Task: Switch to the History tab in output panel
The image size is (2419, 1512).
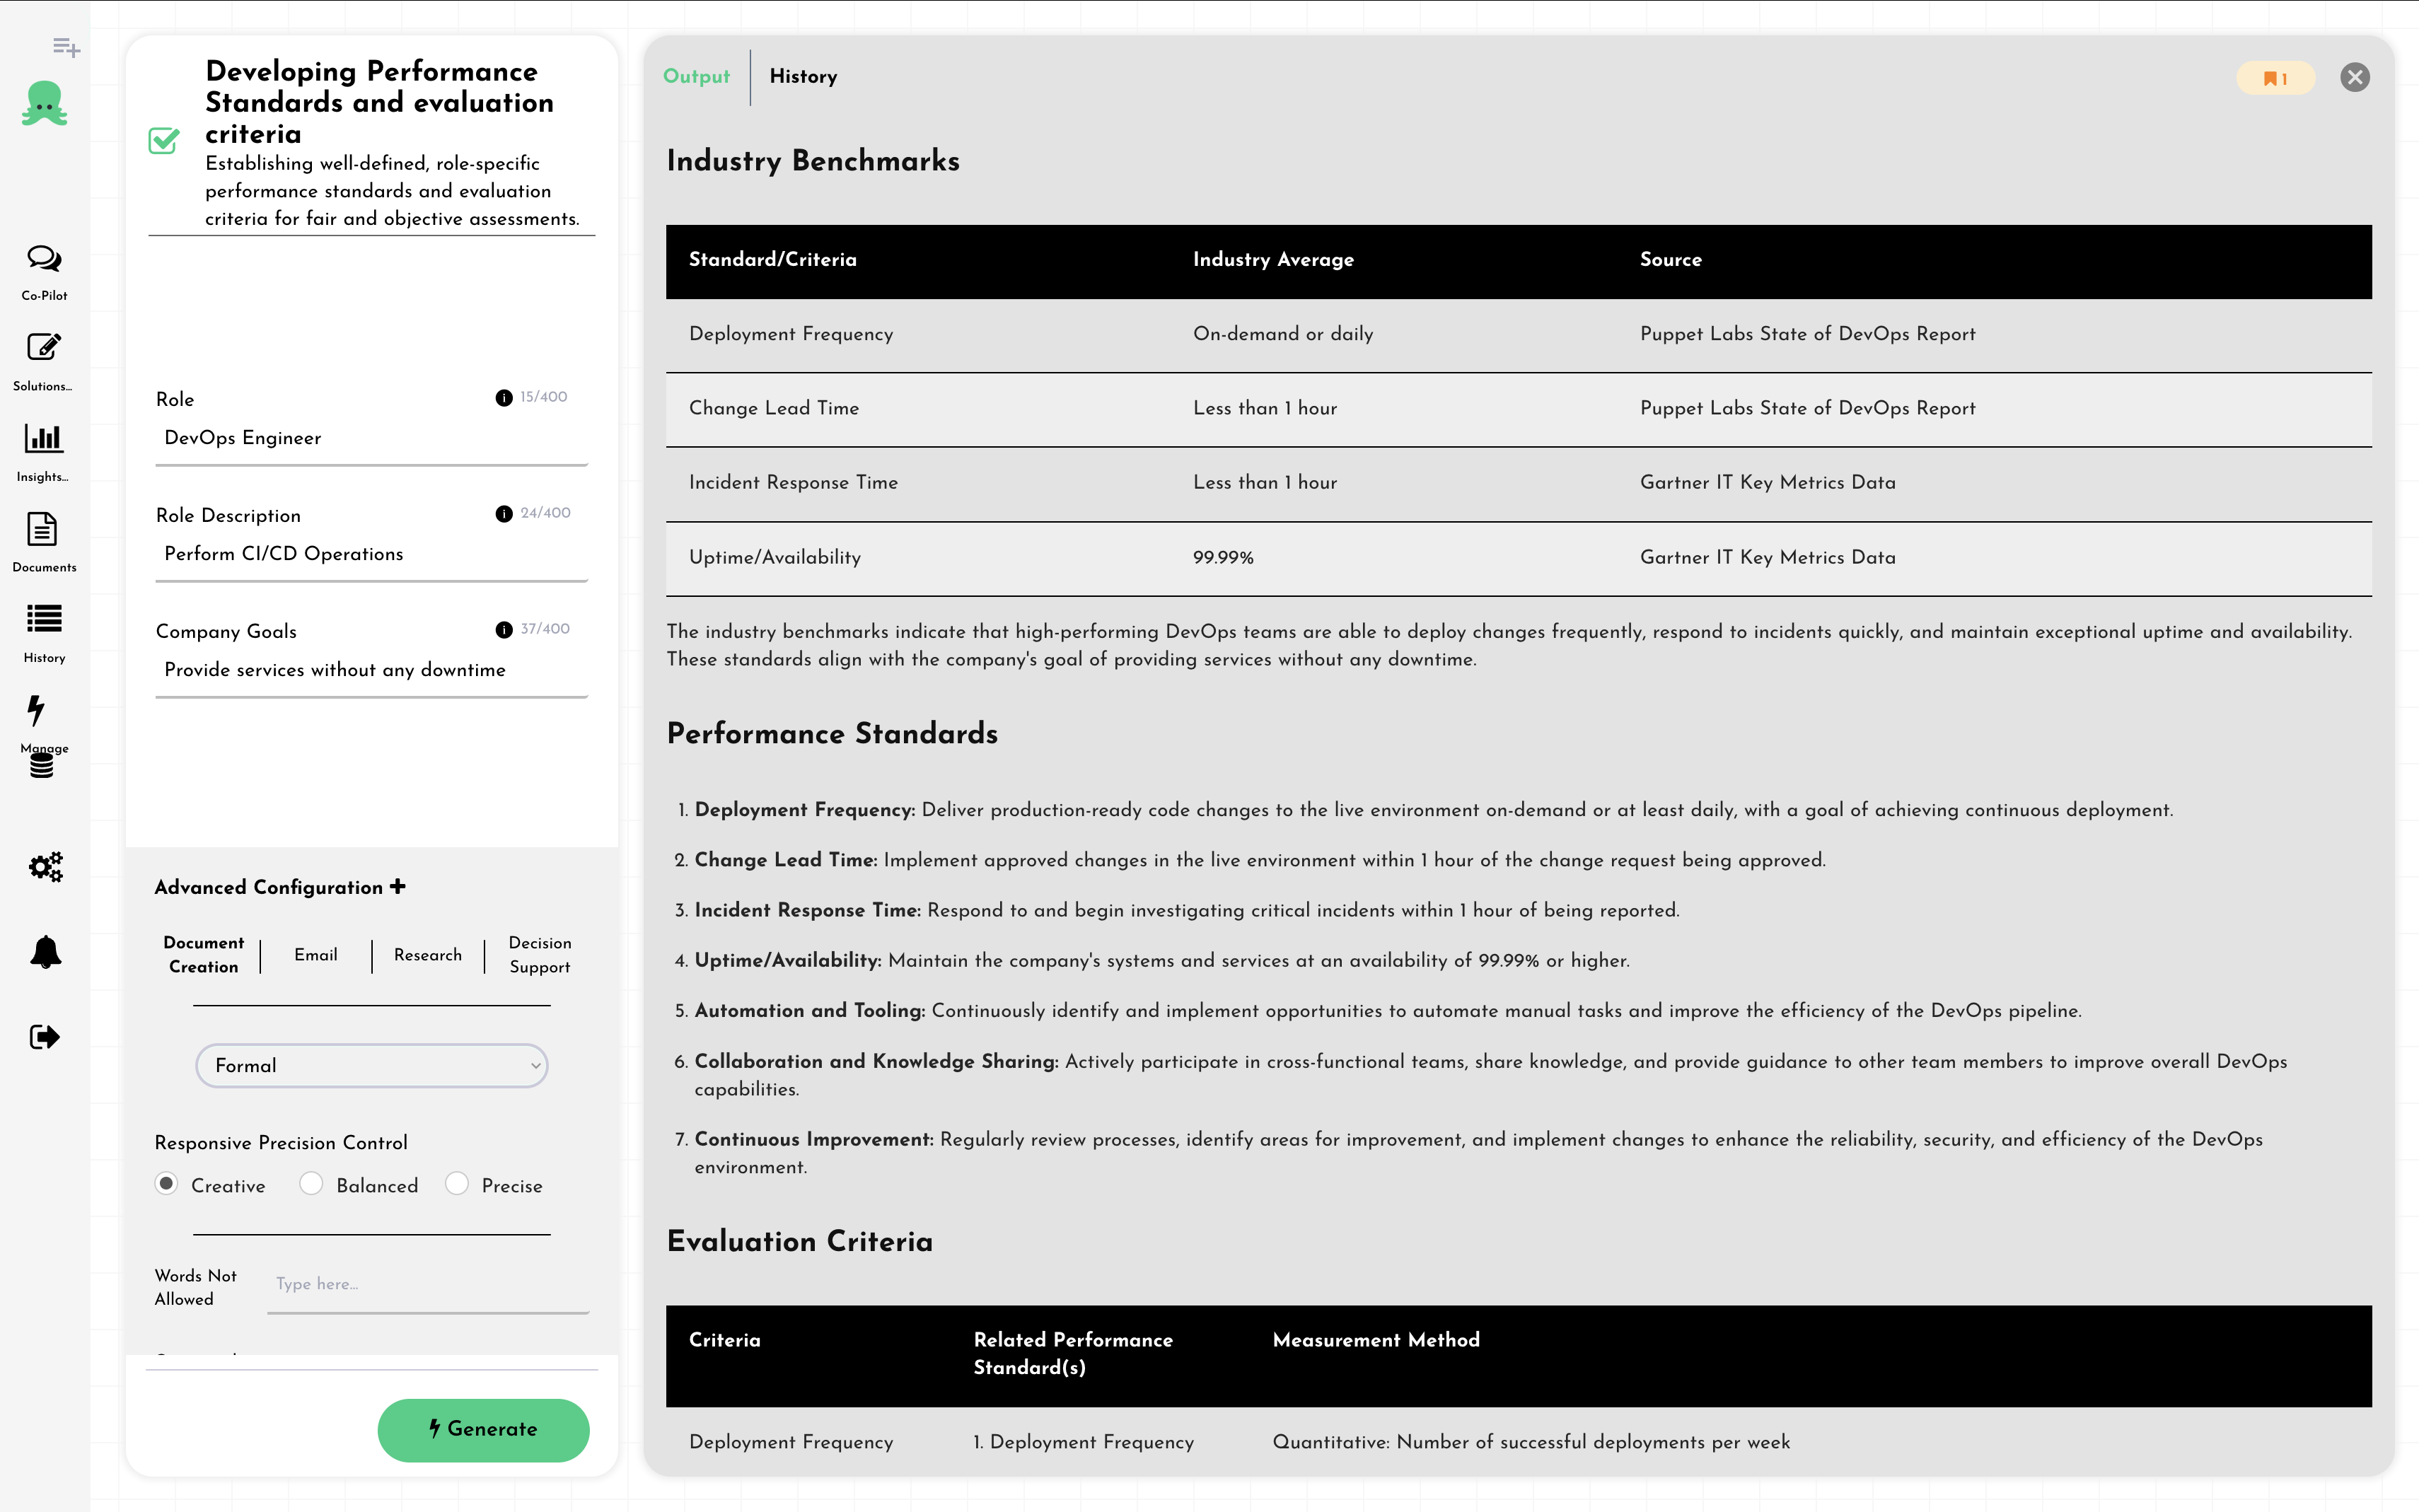Action: tap(803, 77)
